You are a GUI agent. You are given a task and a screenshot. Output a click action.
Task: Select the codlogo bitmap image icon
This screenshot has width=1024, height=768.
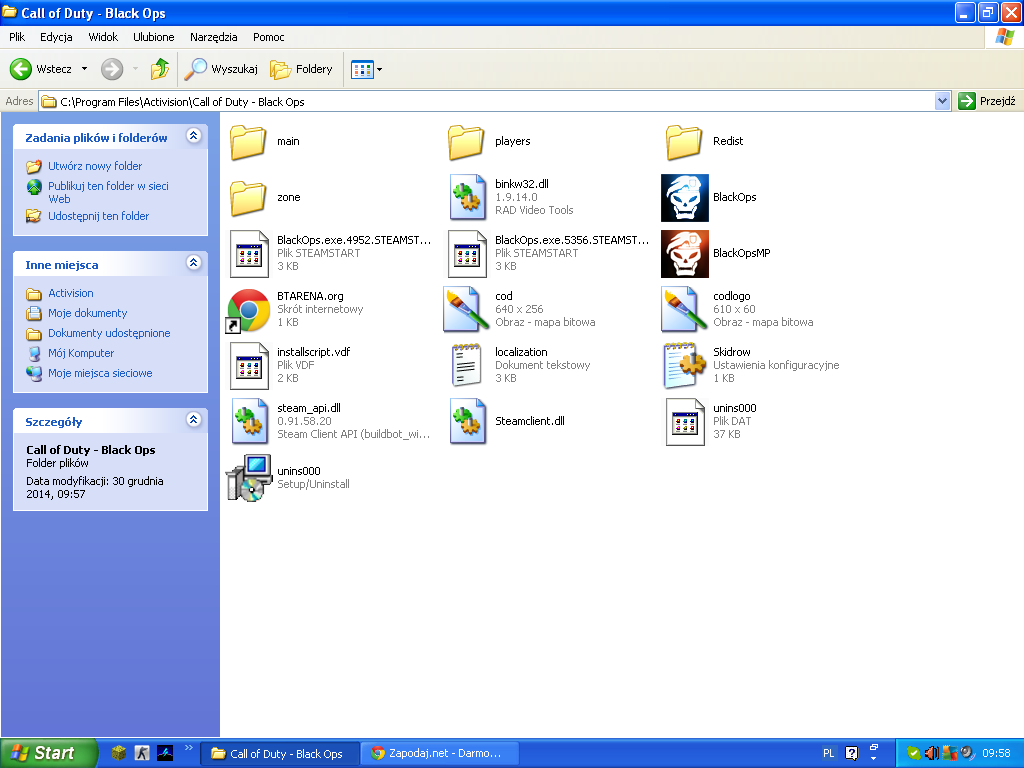684,310
